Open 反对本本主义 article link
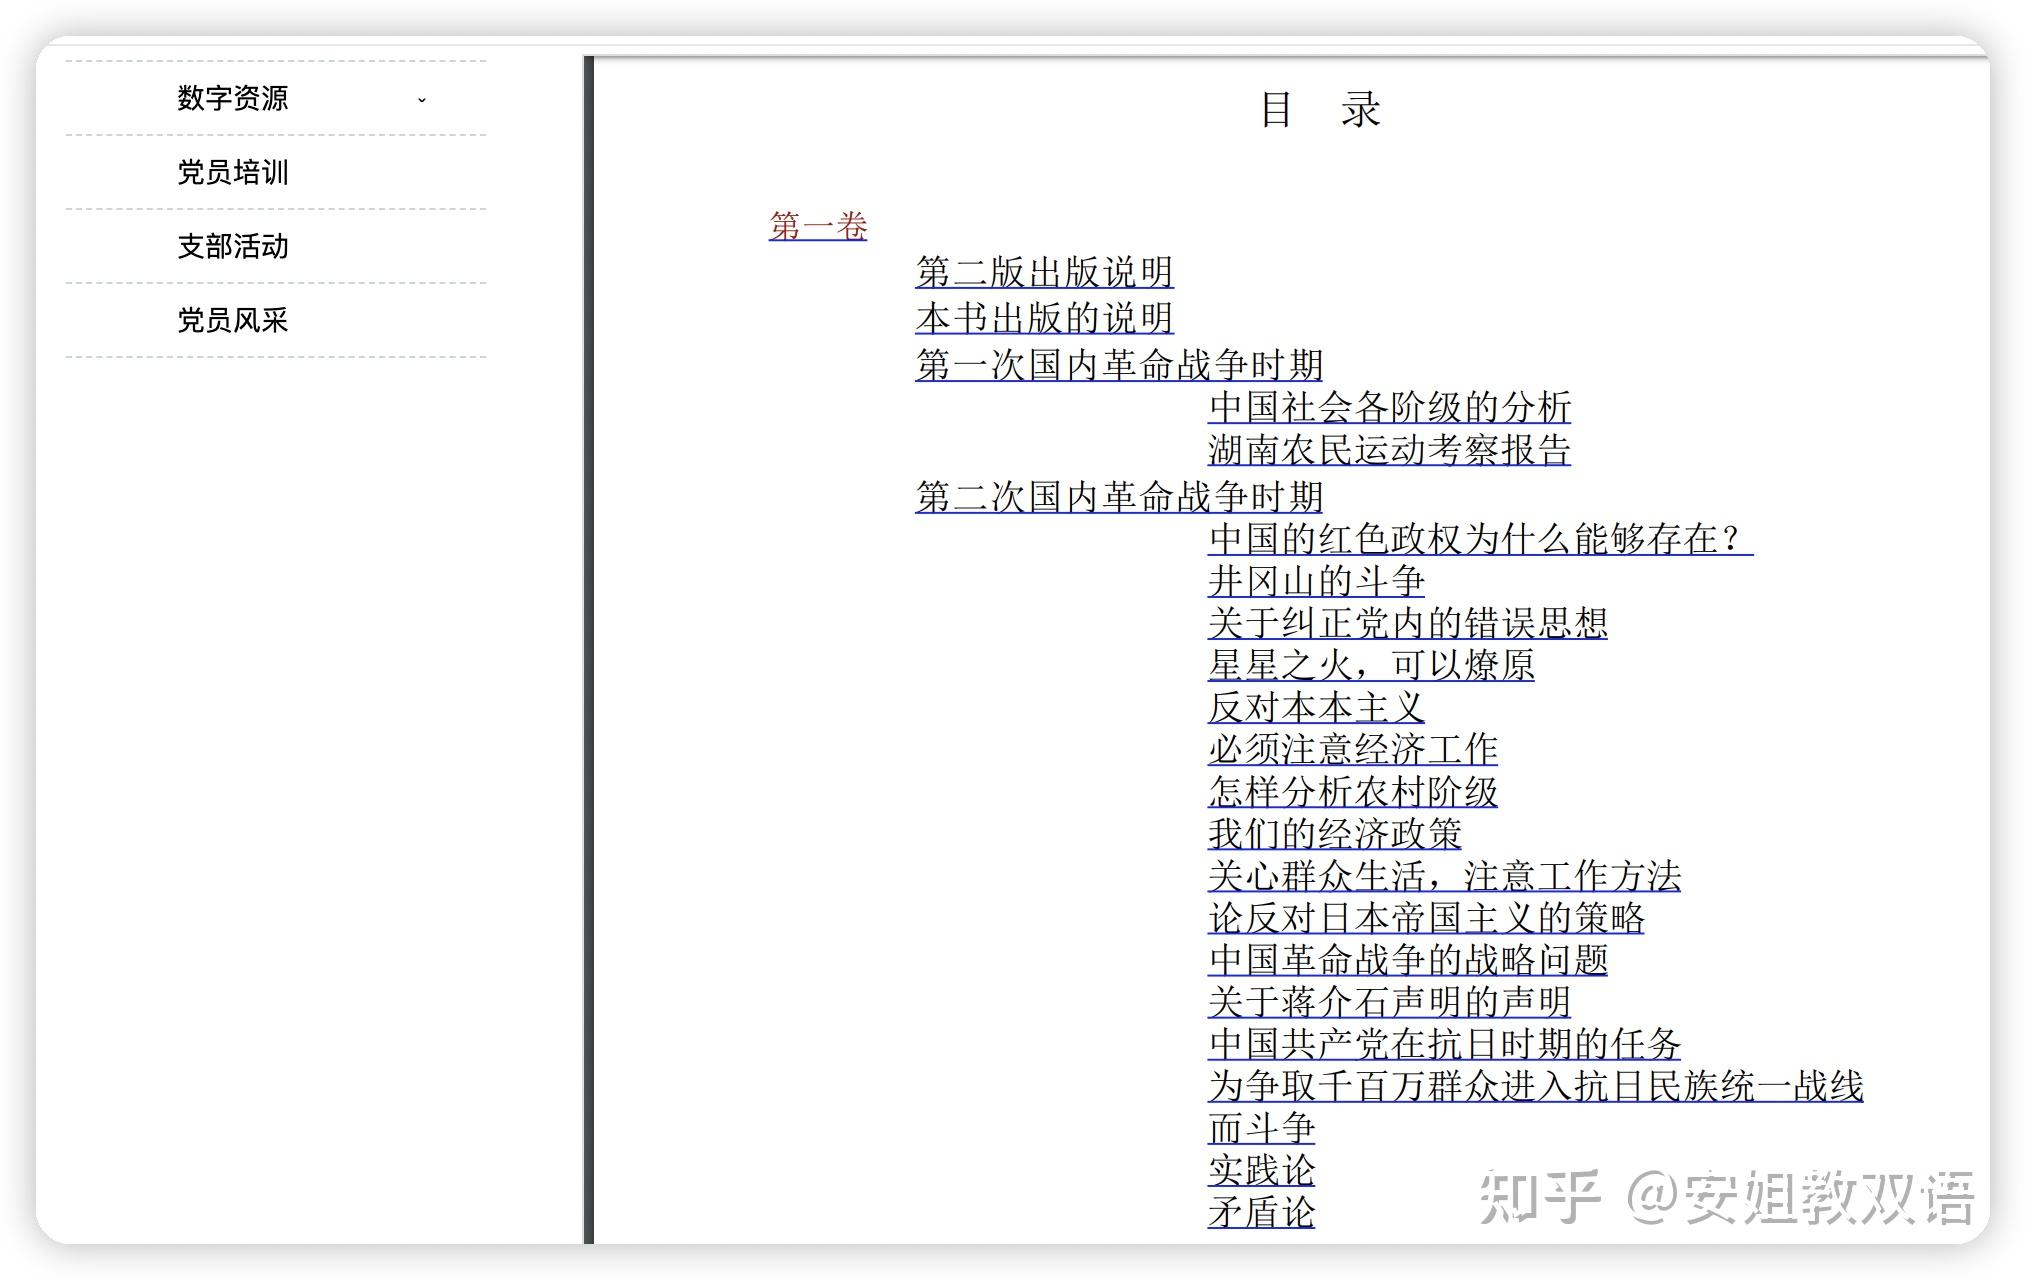The image size is (2026, 1280). point(1315,707)
